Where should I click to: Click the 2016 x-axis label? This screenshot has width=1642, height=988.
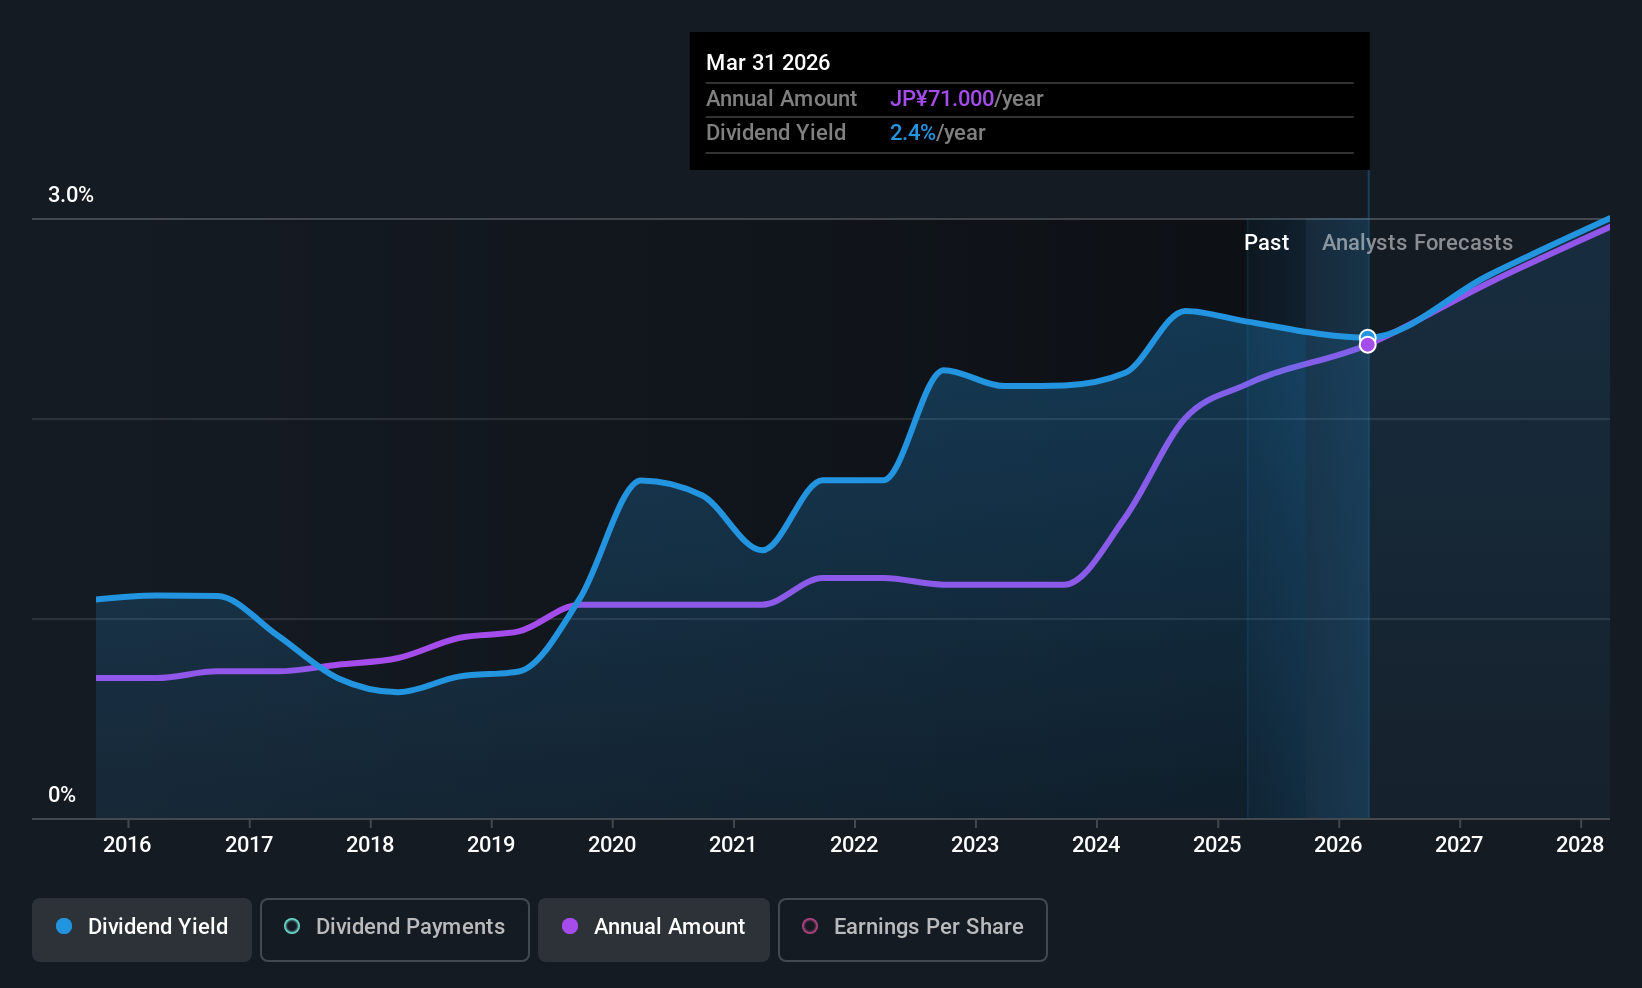coord(127,844)
